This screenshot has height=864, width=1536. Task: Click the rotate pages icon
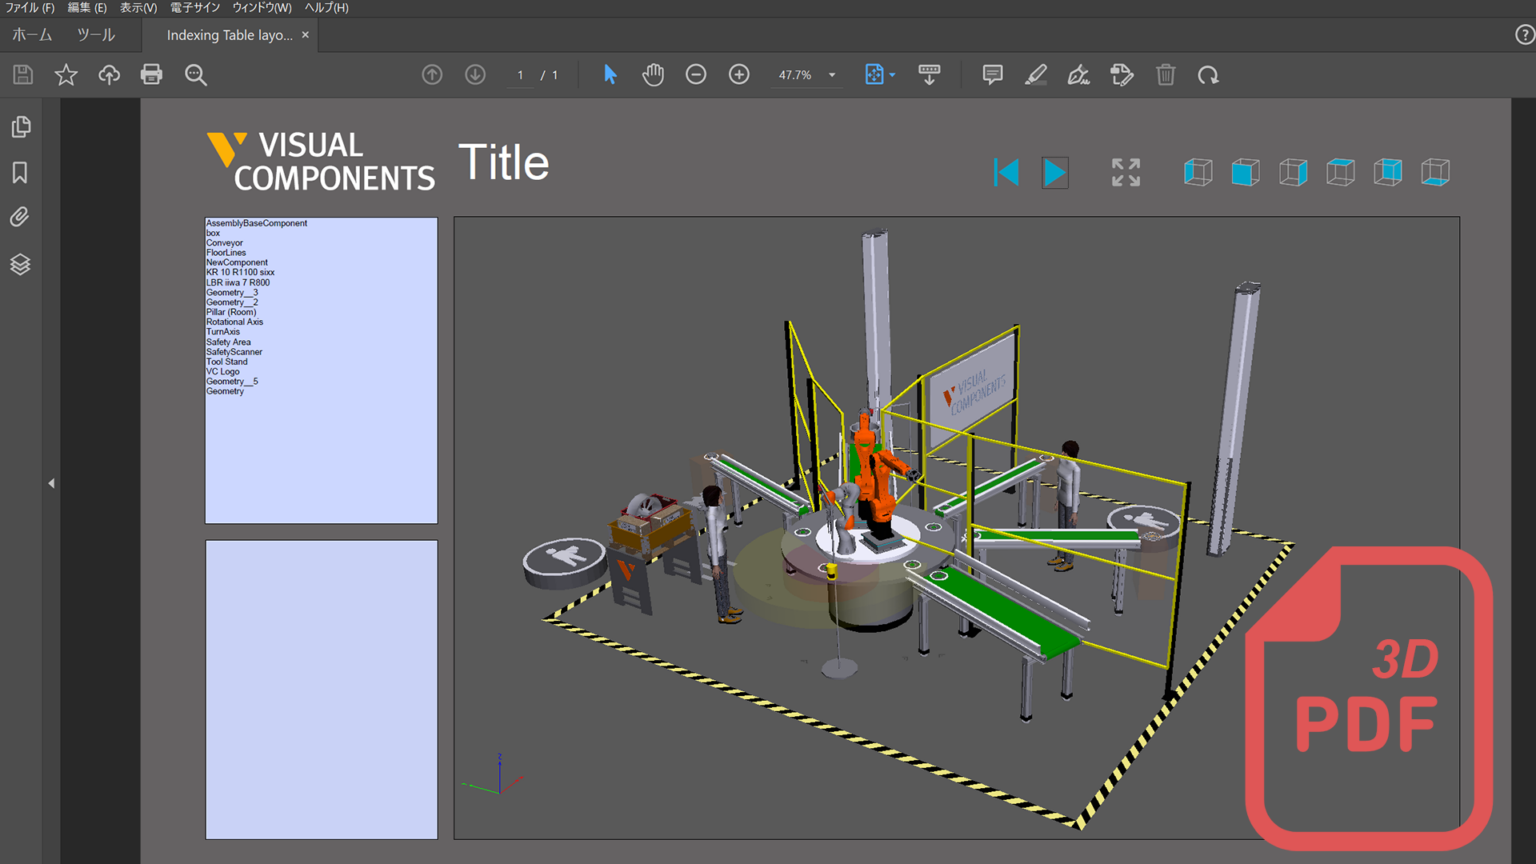(1209, 74)
